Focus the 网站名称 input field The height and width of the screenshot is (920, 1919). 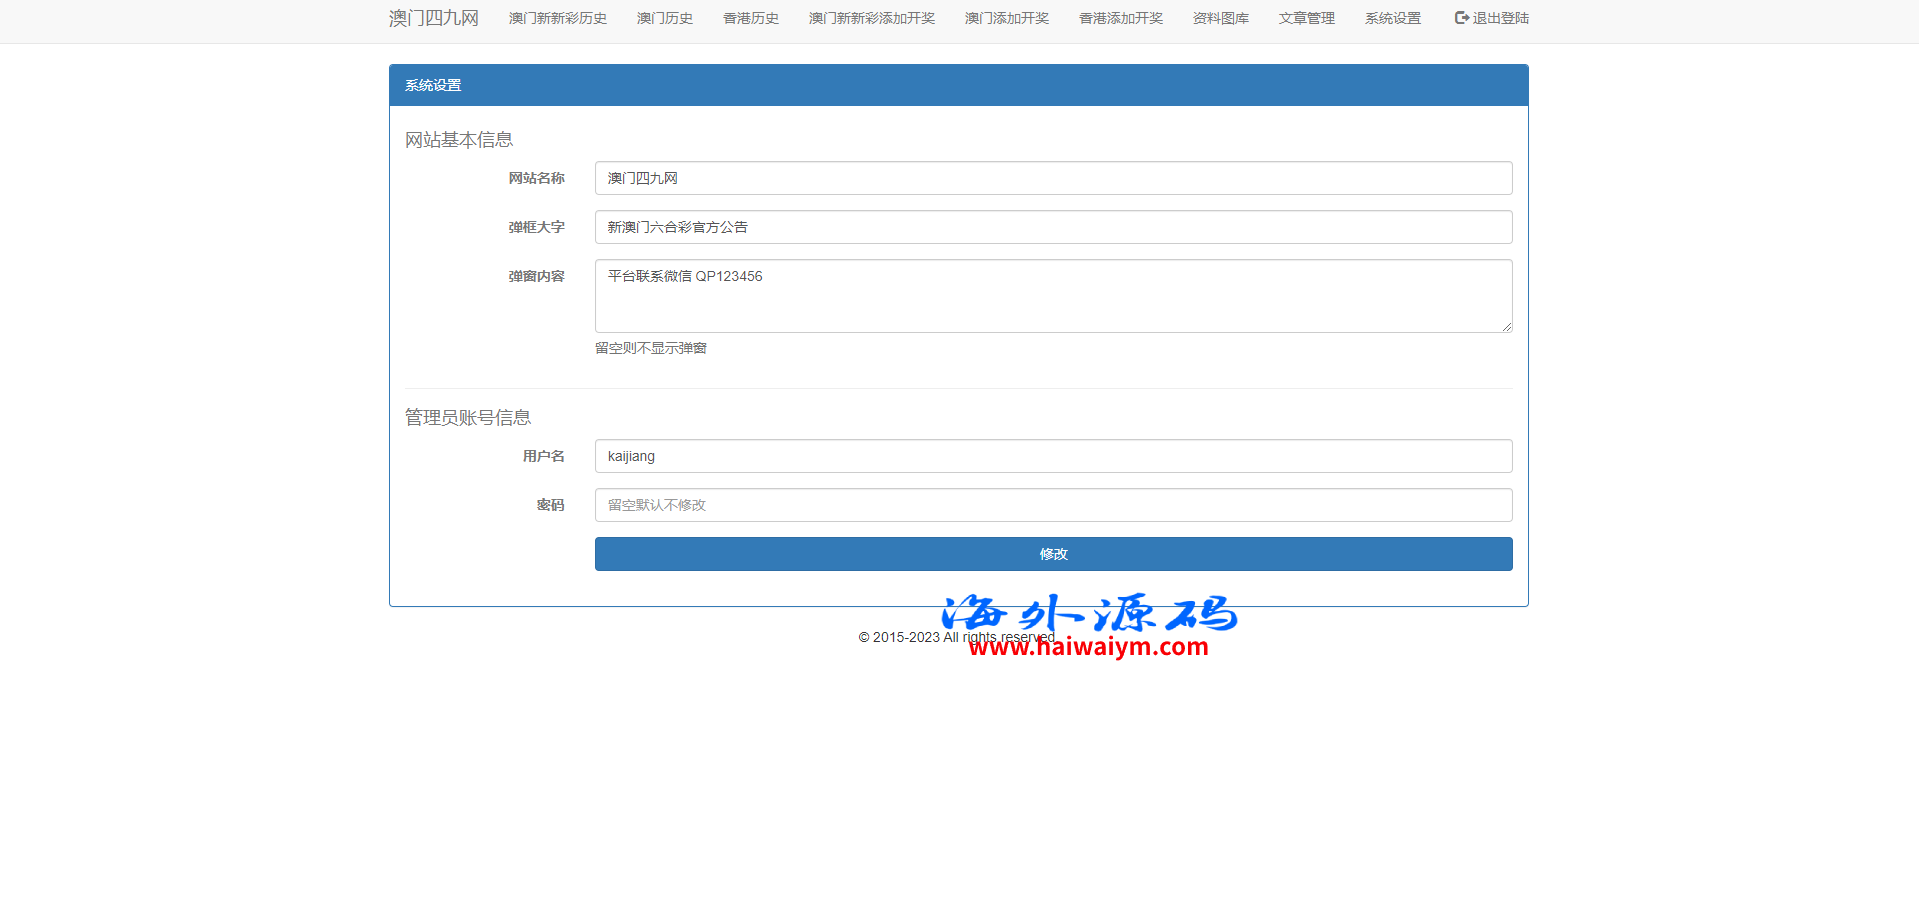click(x=1052, y=178)
